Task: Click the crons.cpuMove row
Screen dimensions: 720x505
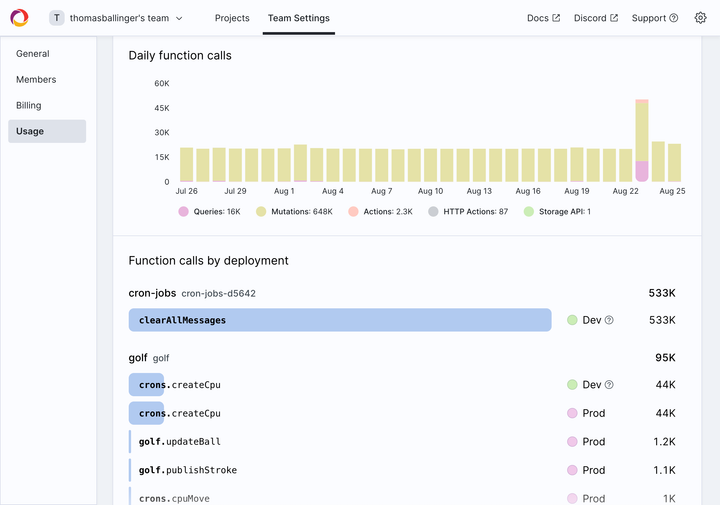Action: [402, 499]
